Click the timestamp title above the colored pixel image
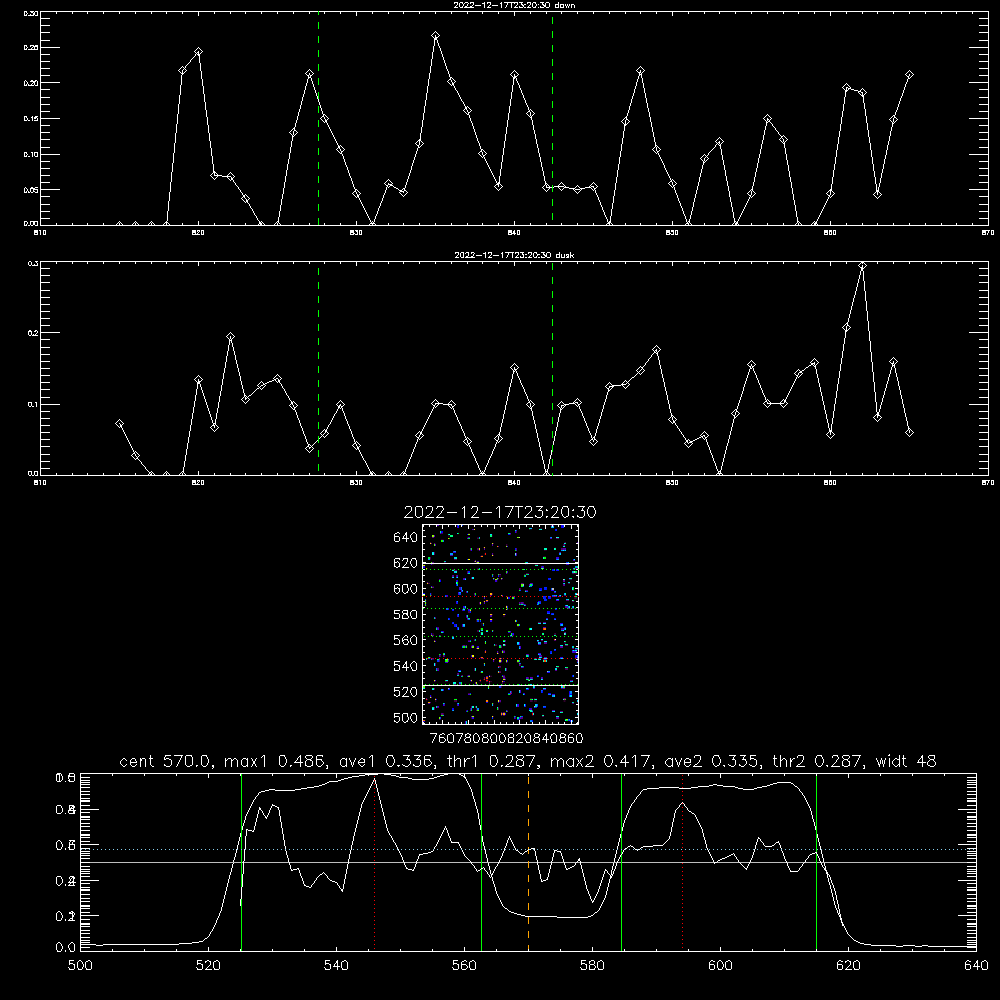The image size is (1000, 1000). [500, 512]
